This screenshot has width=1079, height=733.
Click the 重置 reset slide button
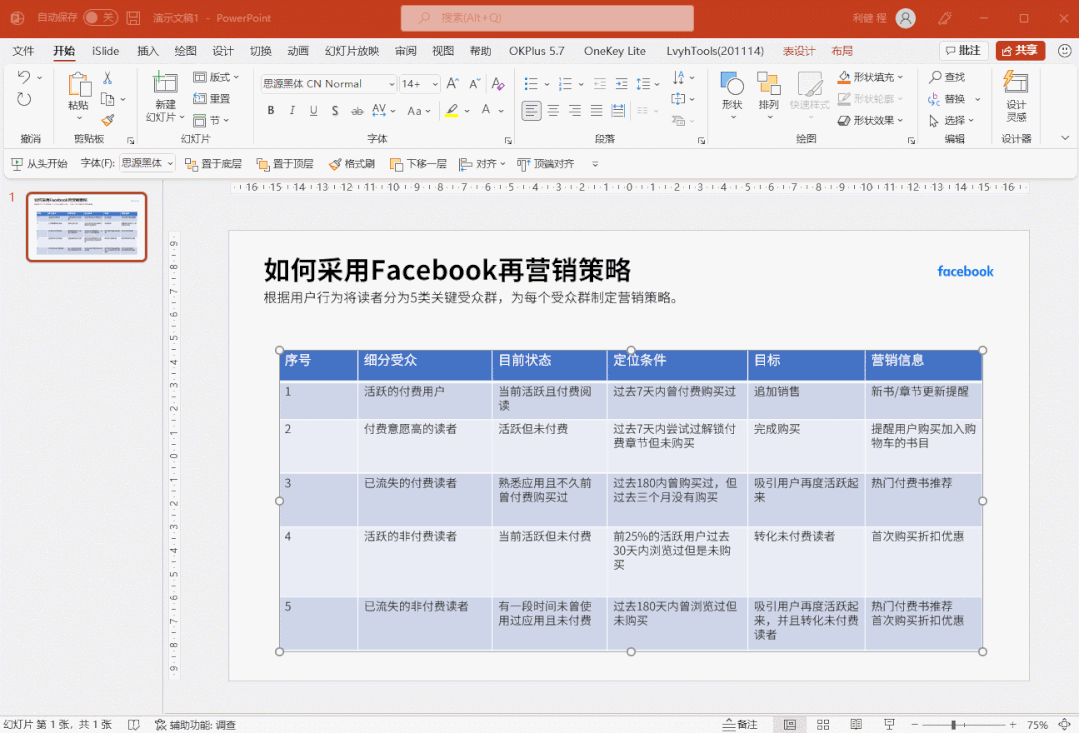212,98
